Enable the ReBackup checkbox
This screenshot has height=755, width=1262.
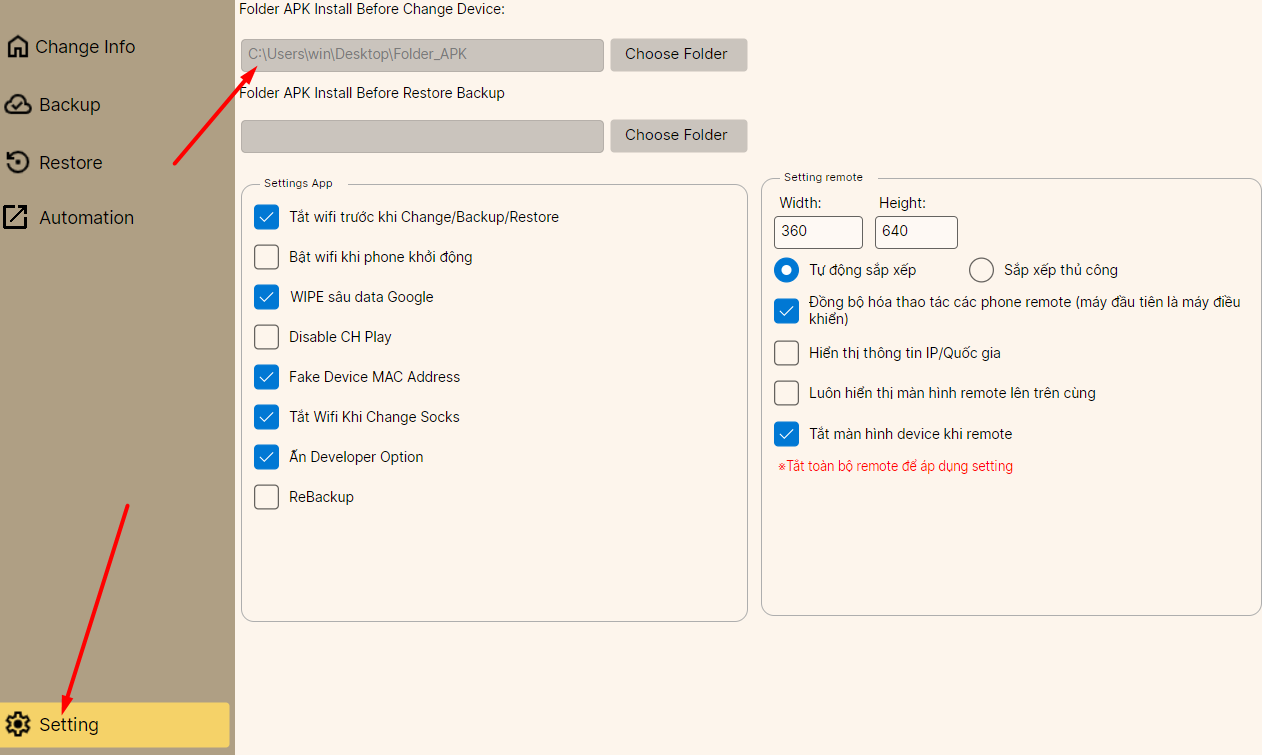coord(266,497)
